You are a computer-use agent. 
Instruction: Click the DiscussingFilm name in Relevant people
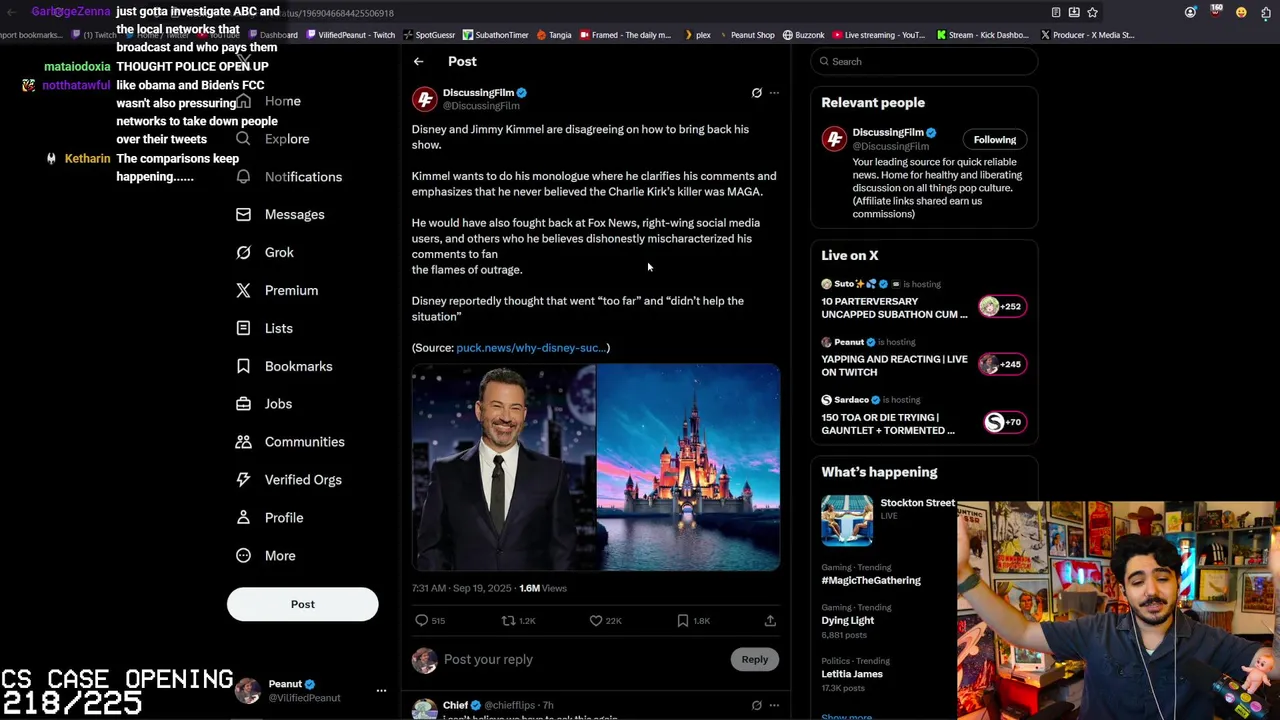click(888, 133)
